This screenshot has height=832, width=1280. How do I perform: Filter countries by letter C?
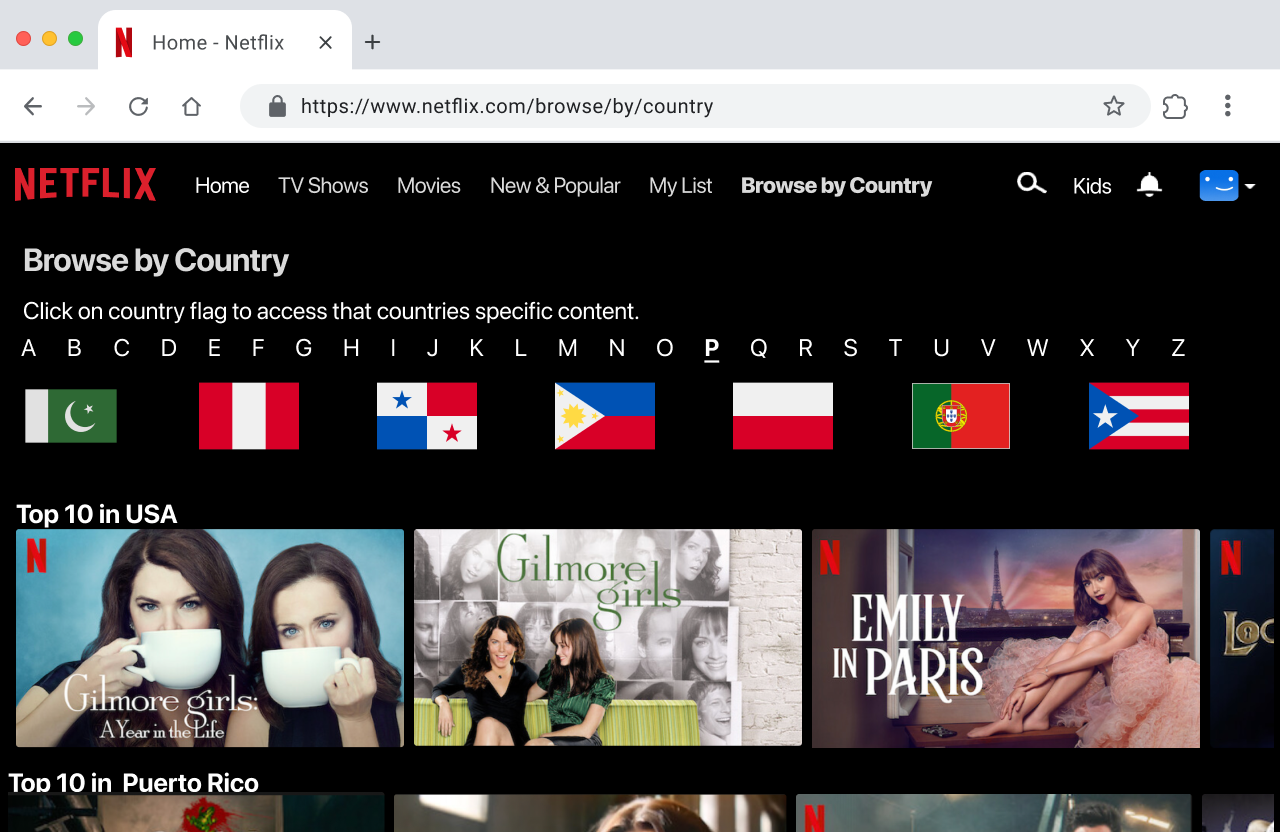tap(121, 348)
